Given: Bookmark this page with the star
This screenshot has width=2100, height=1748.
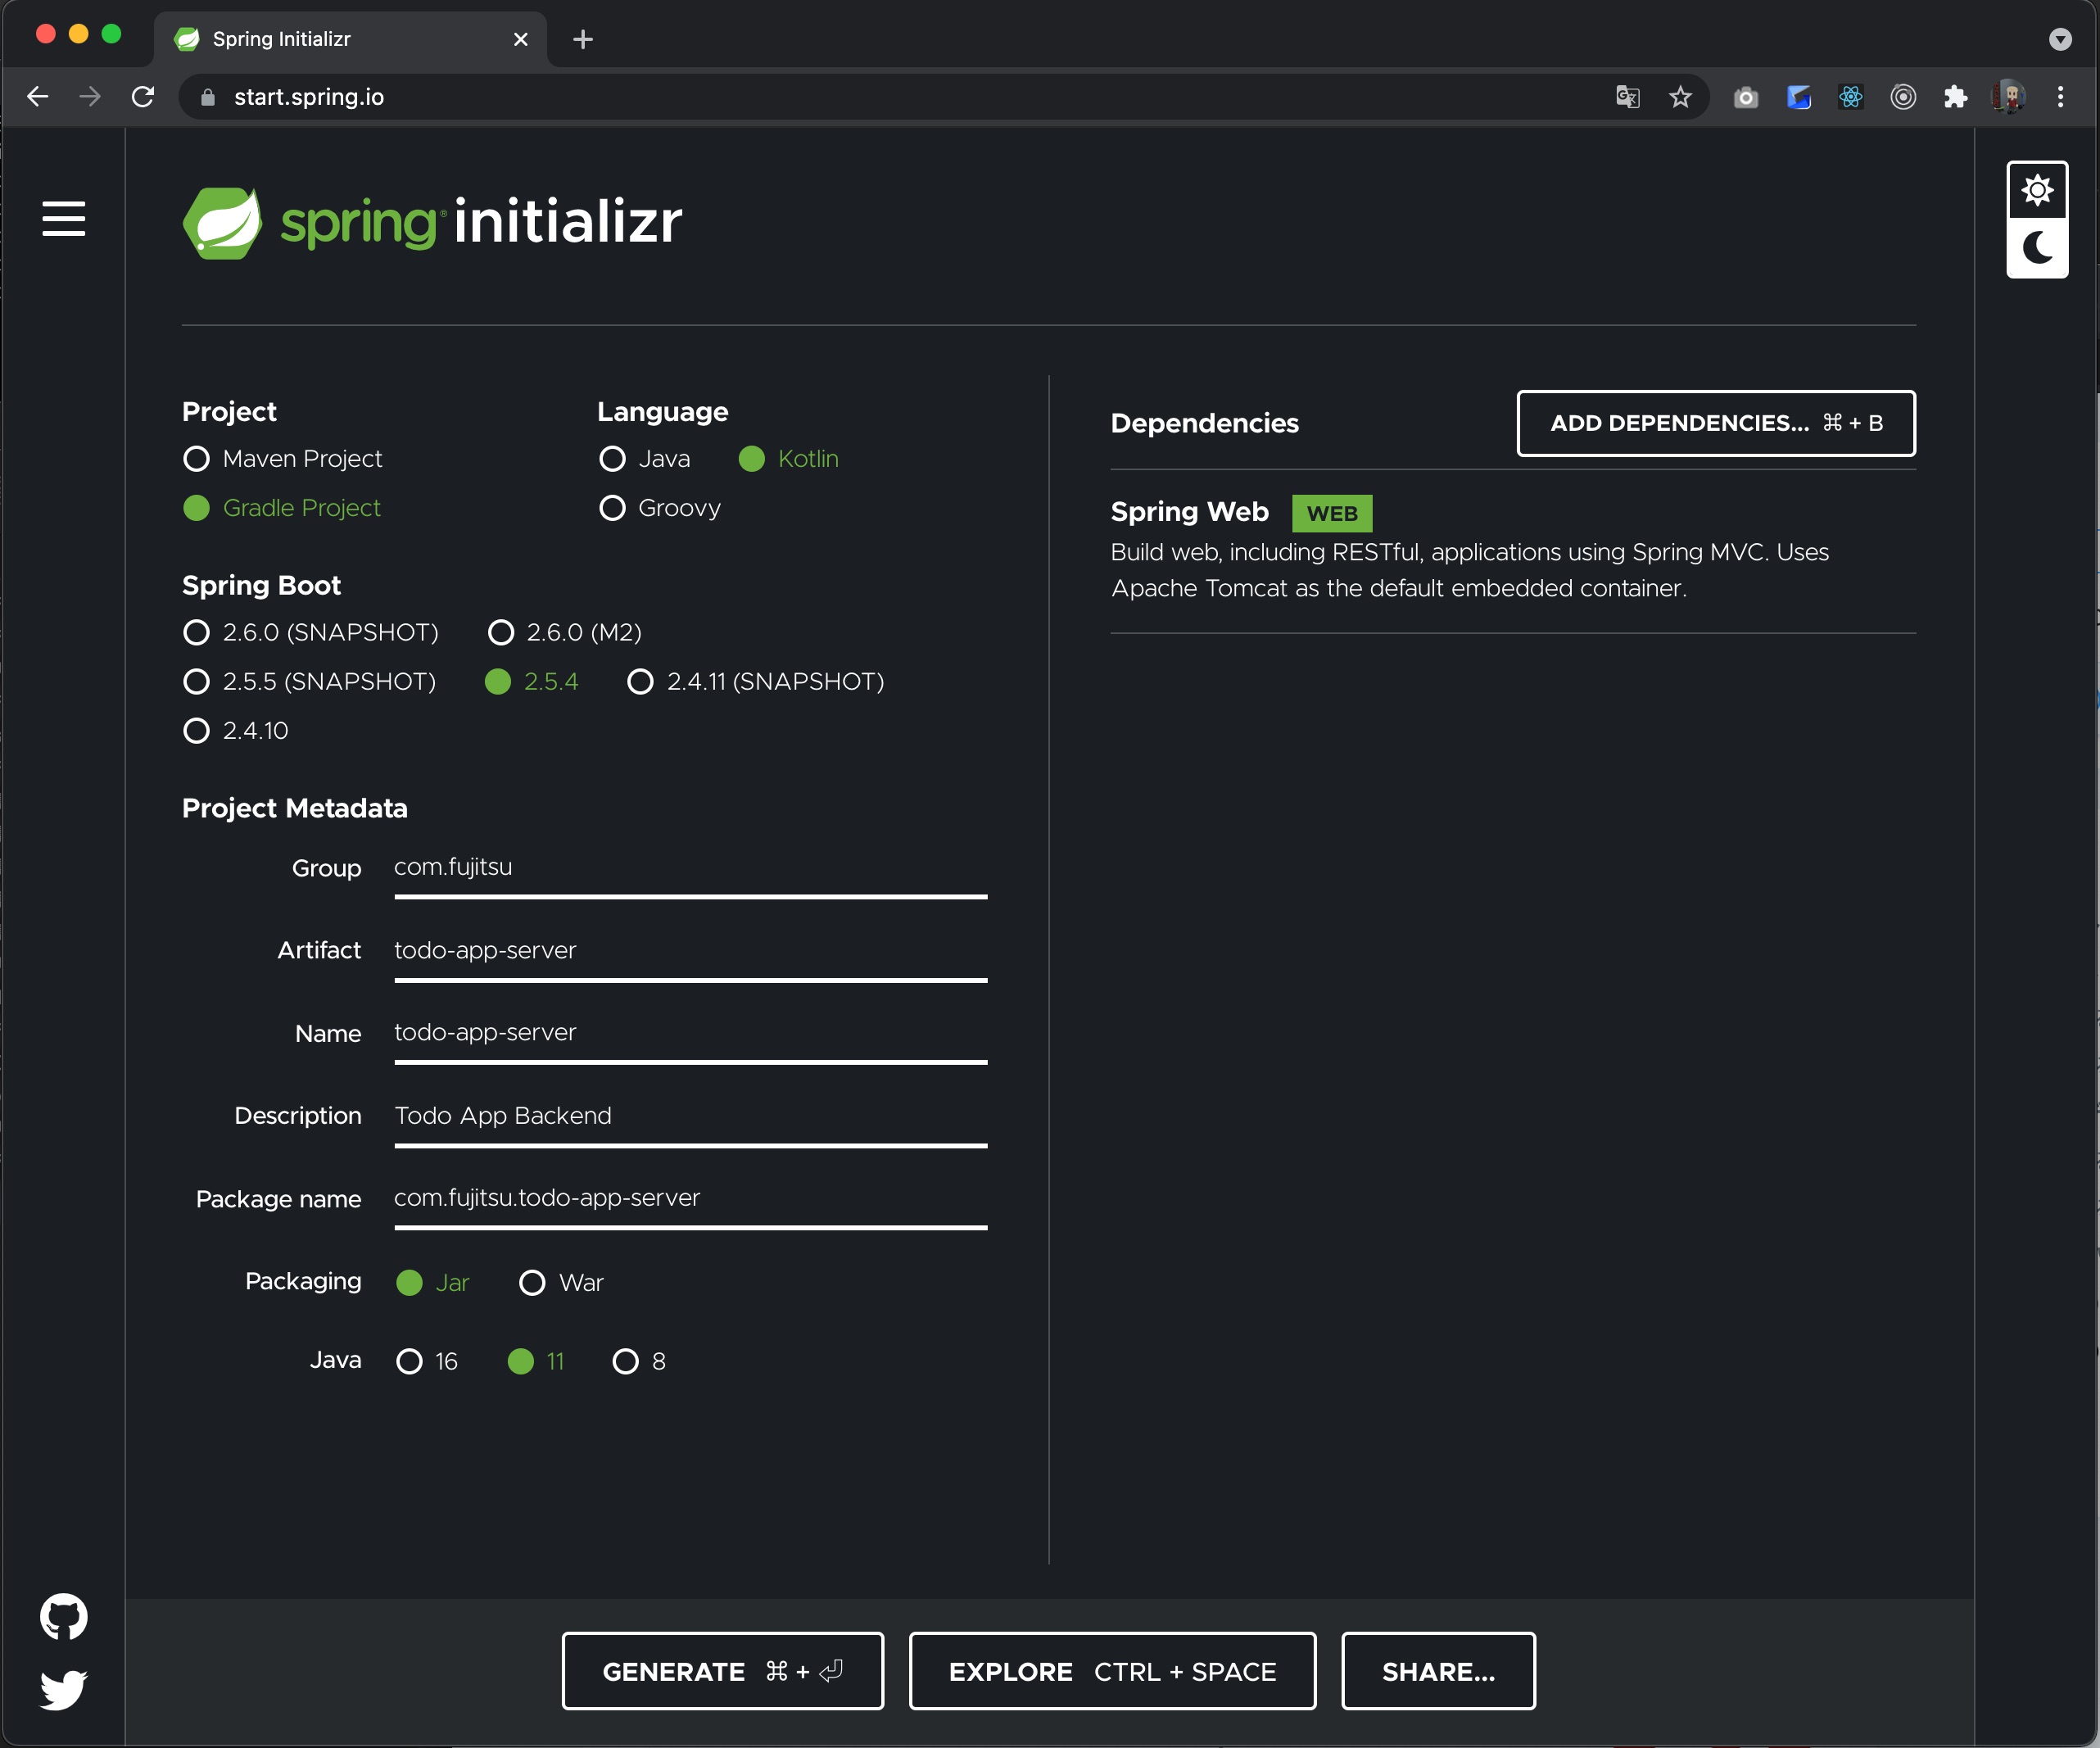Looking at the screenshot, I should tap(1680, 97).
